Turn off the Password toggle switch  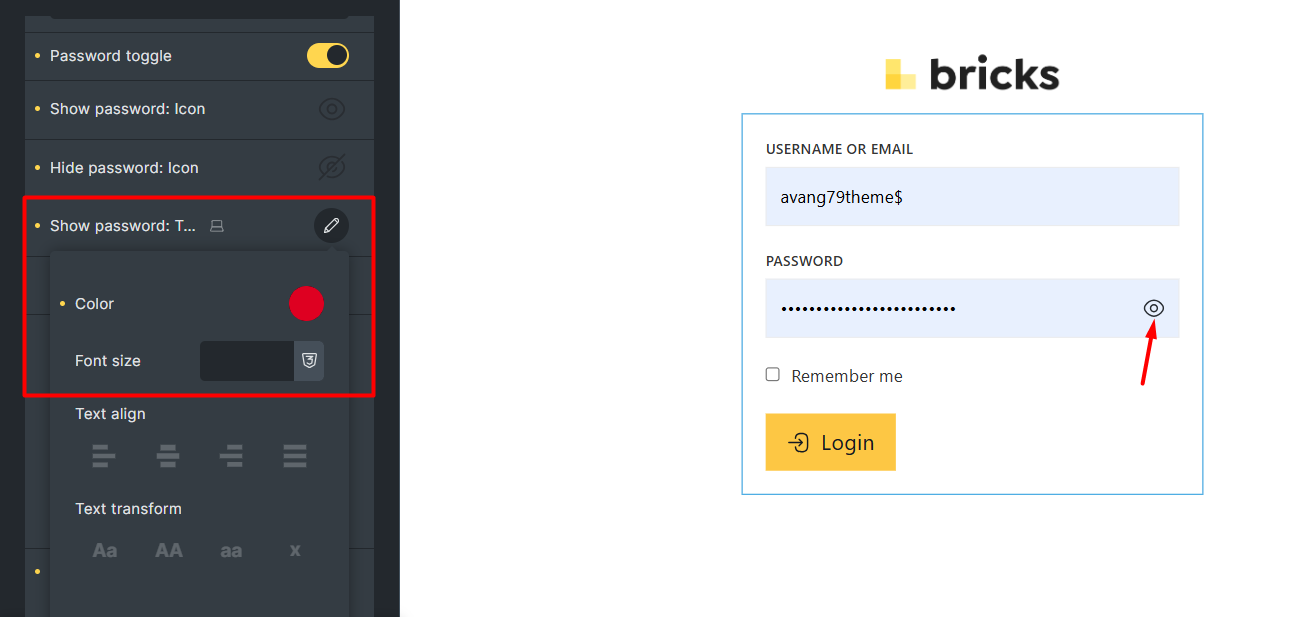point(328,56)
